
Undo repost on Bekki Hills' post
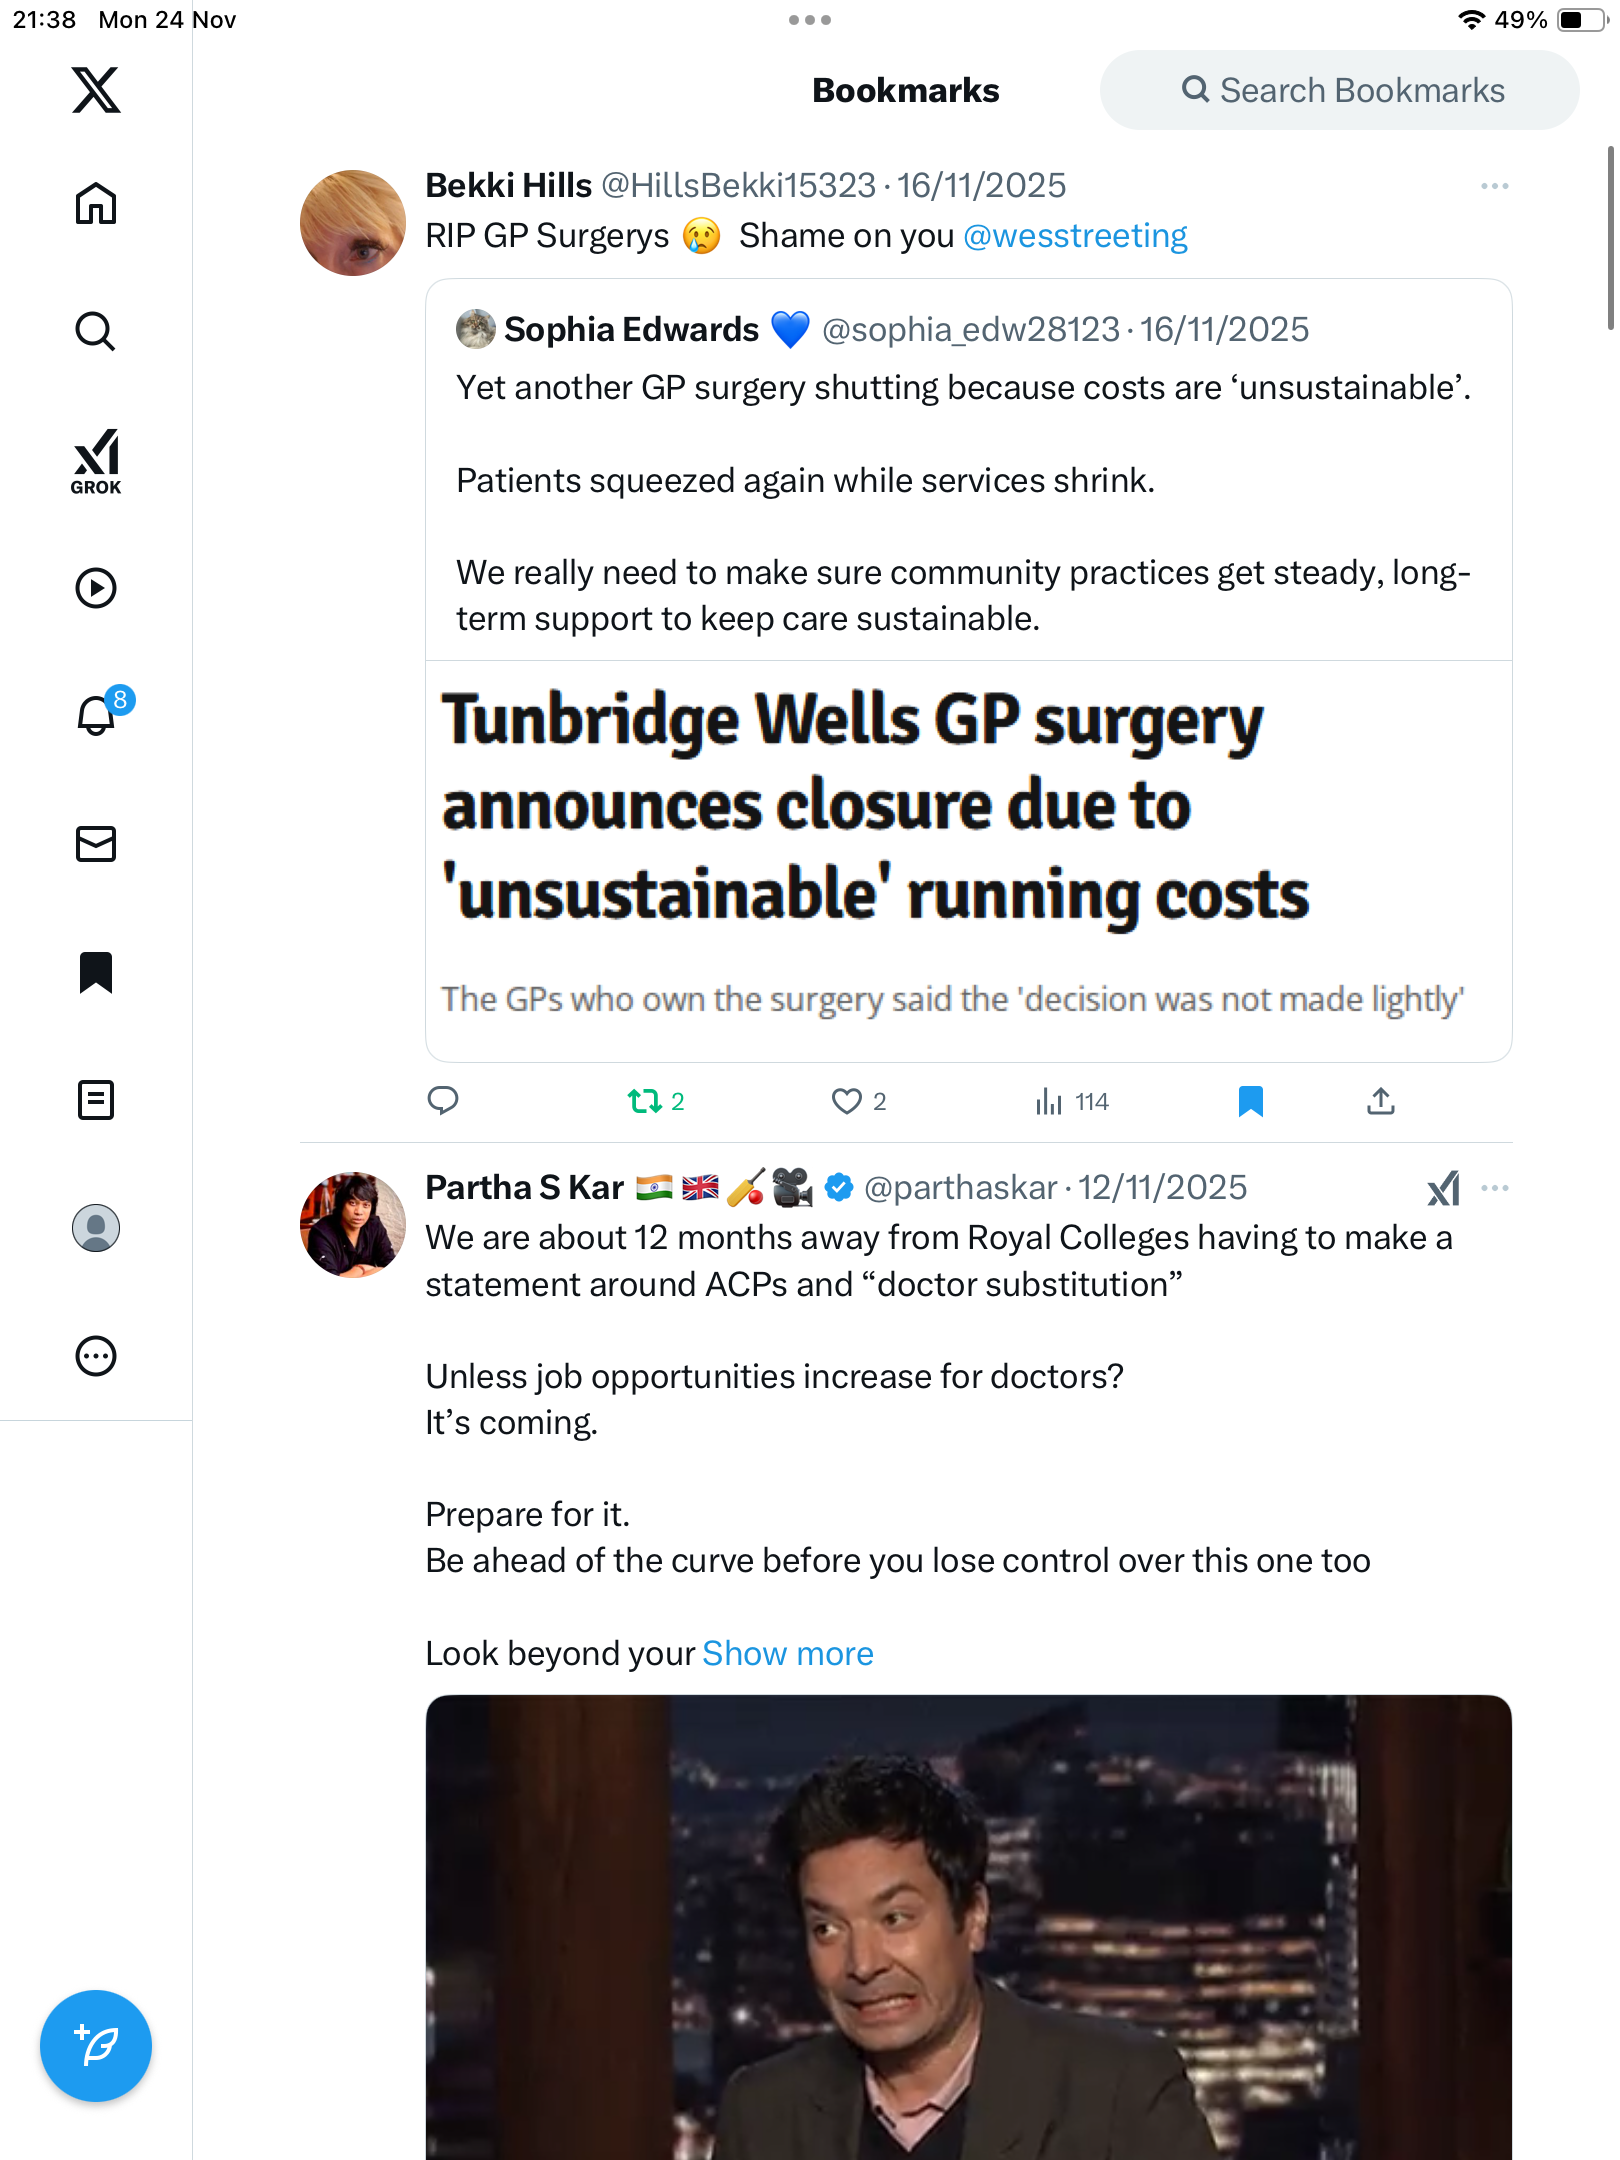(645, 1101)
